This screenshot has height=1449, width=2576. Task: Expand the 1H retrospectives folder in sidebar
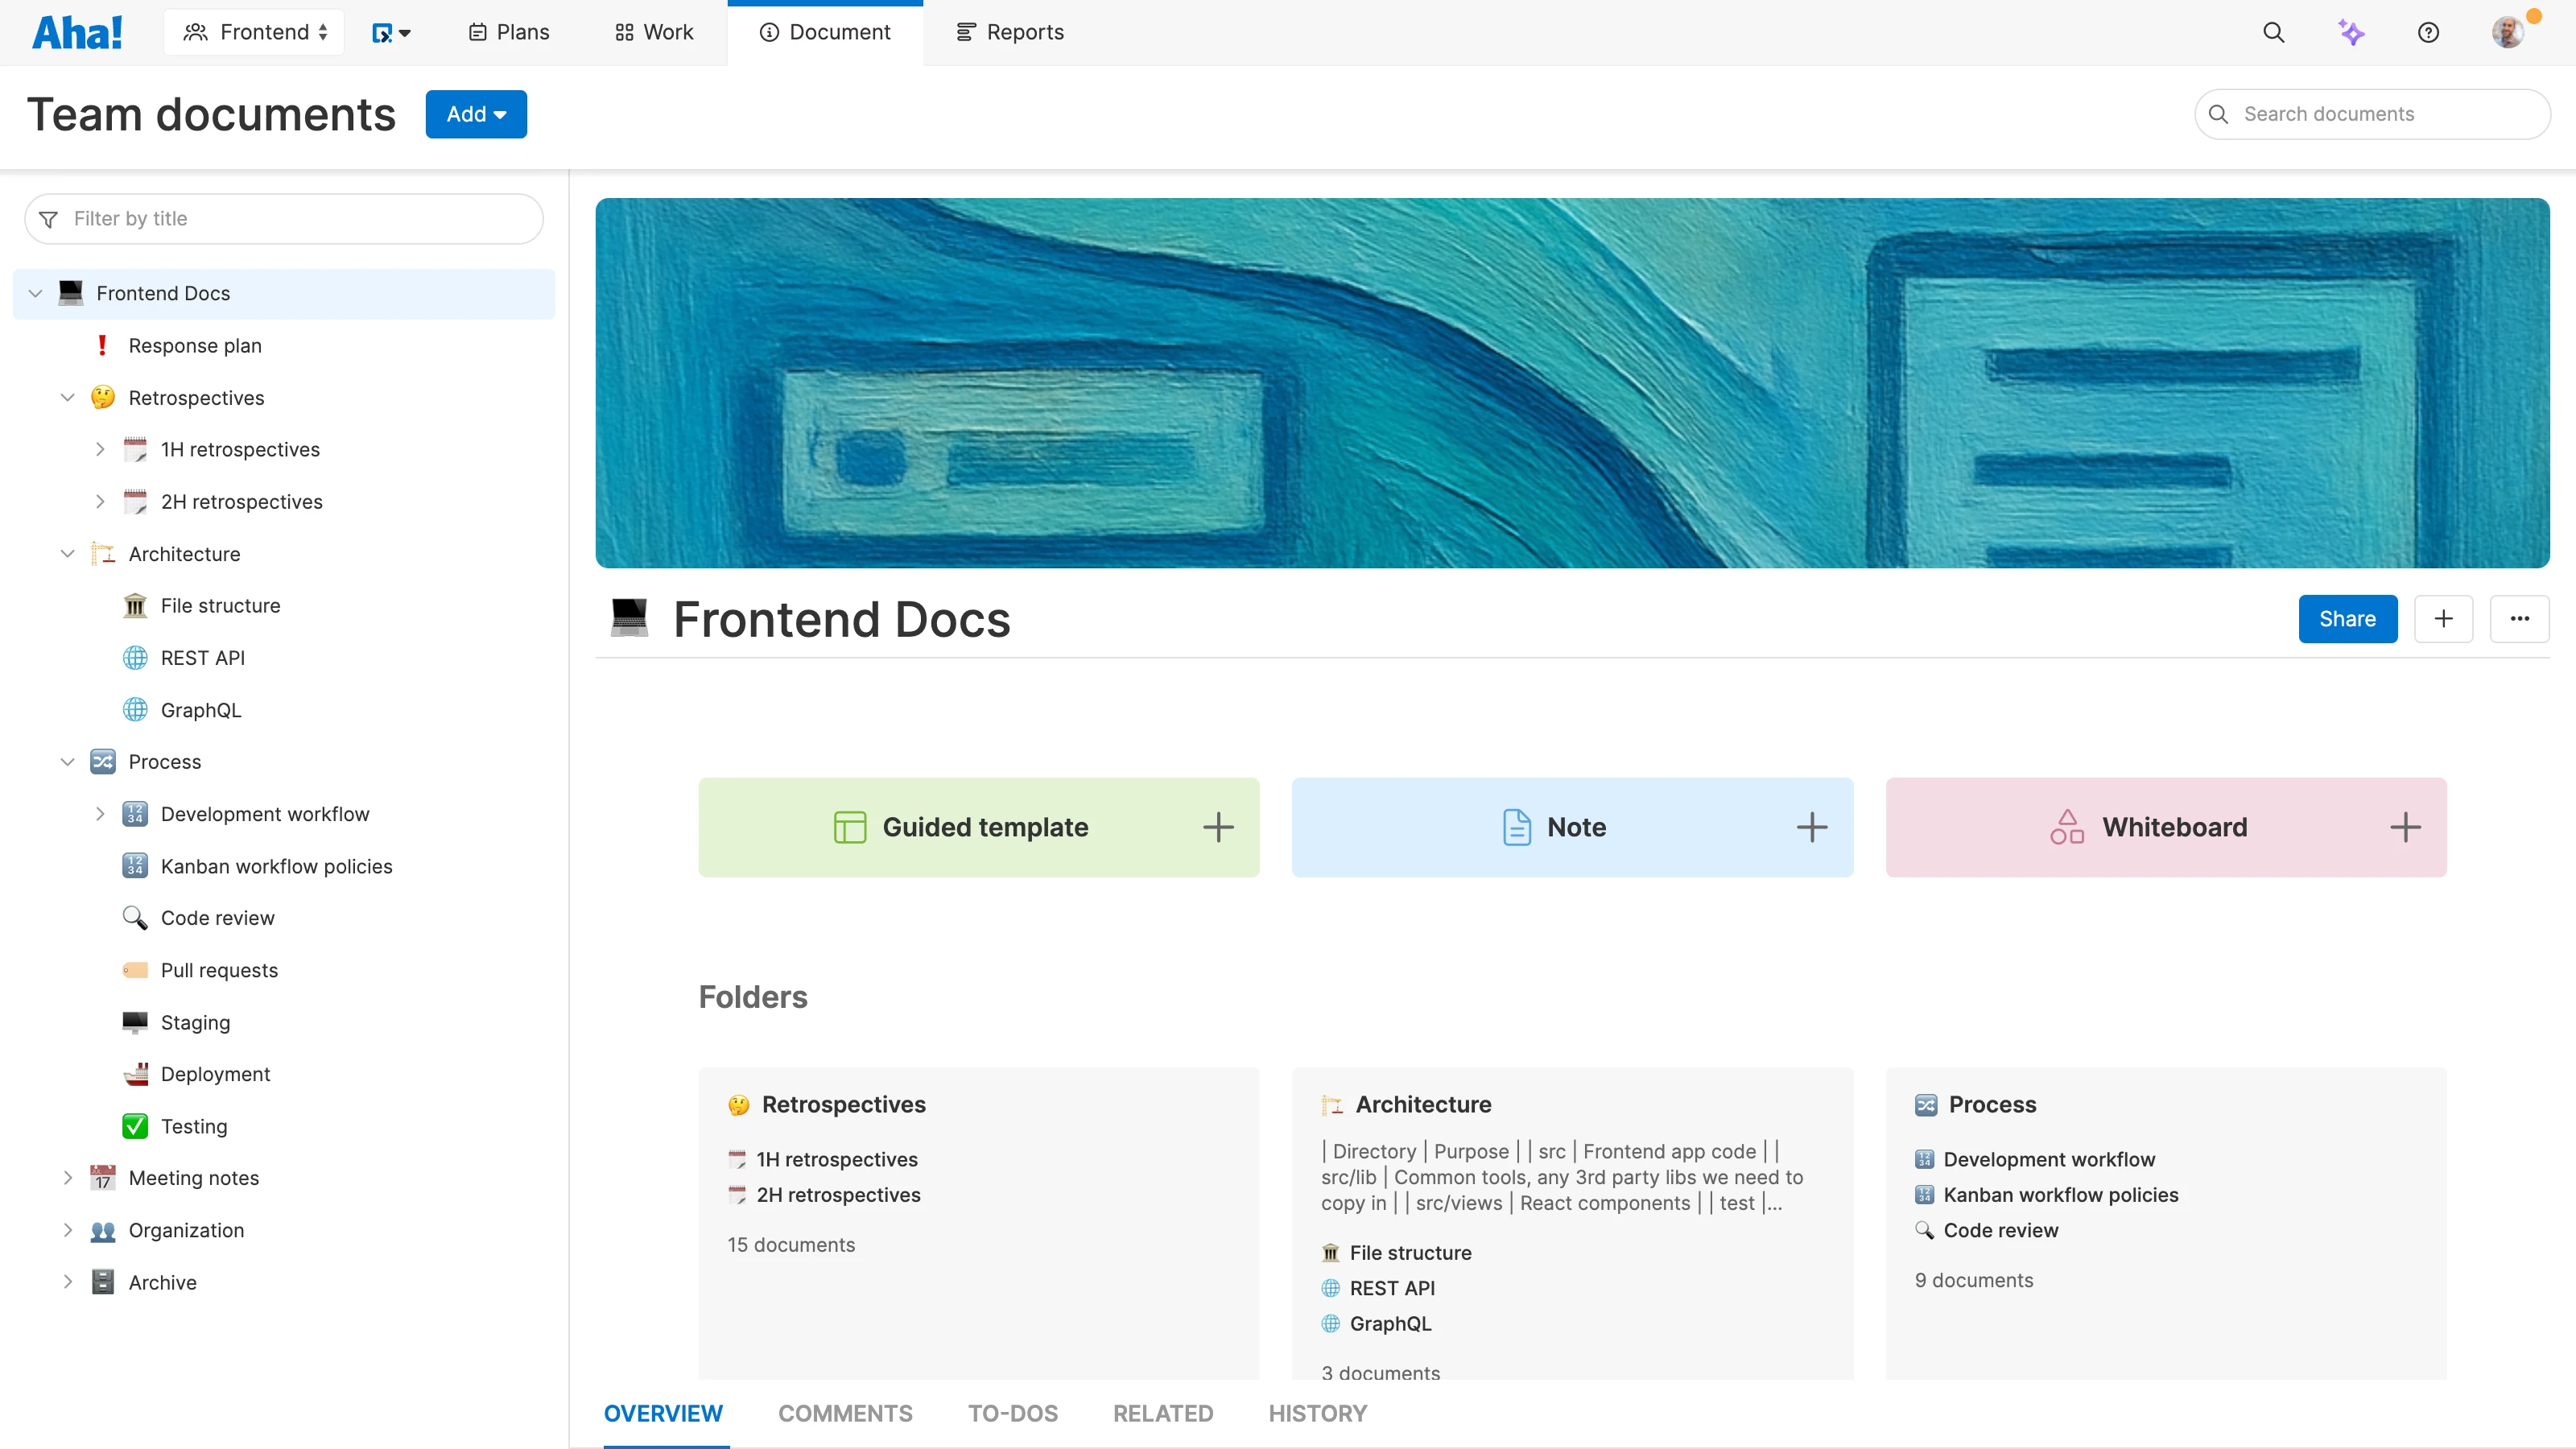[x=100, y=449]
